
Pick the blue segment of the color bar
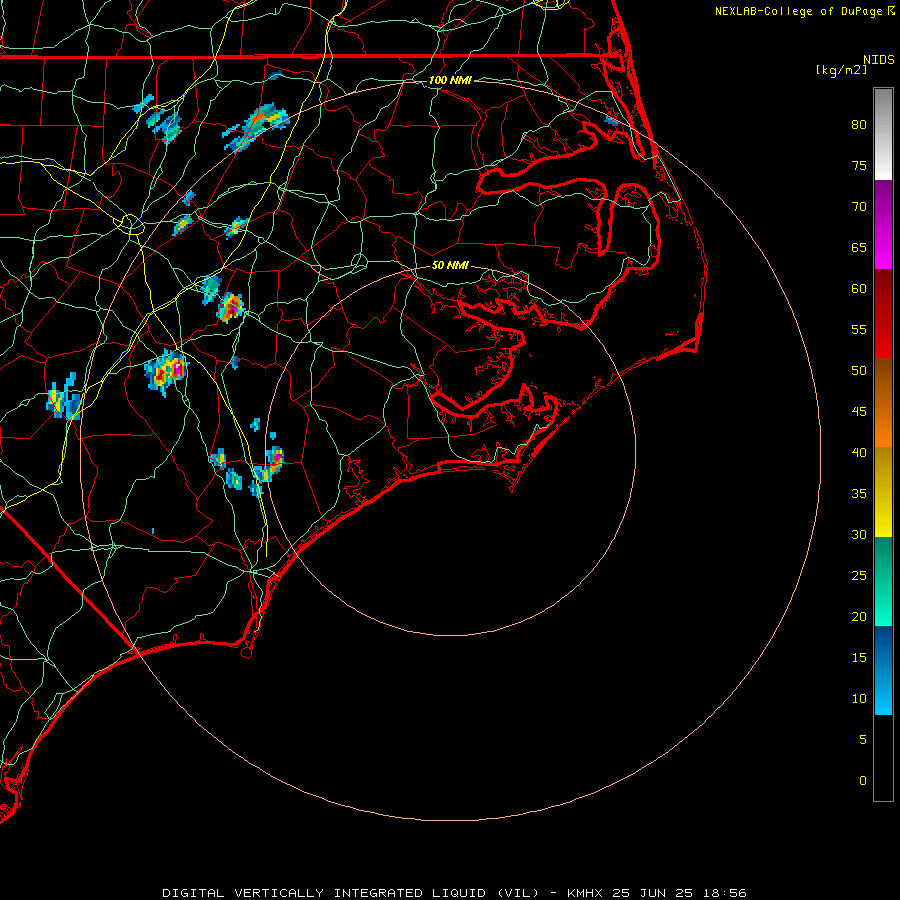click(883, 670)
